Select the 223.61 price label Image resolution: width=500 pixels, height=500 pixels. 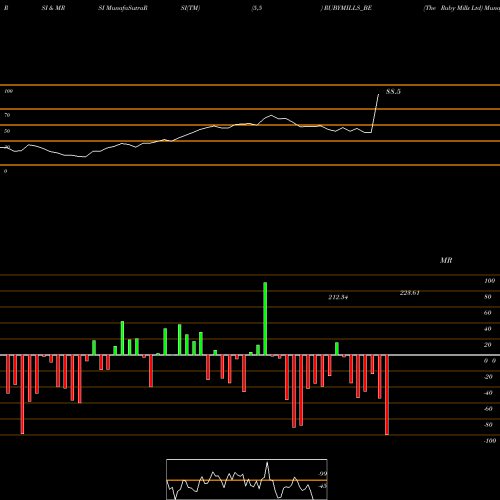click(x=409, y=293)
